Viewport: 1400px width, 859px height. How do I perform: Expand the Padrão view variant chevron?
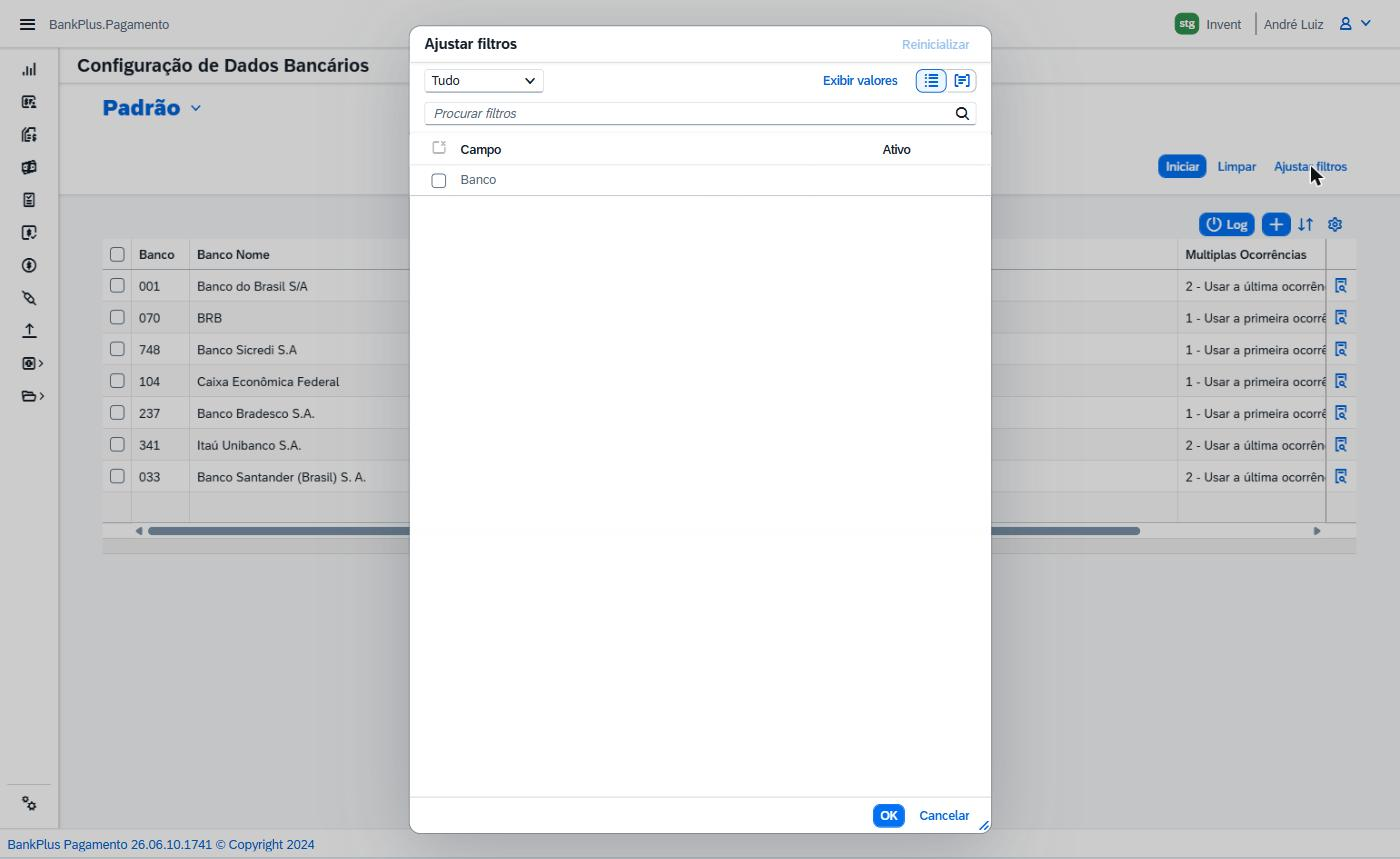[196, 108]
